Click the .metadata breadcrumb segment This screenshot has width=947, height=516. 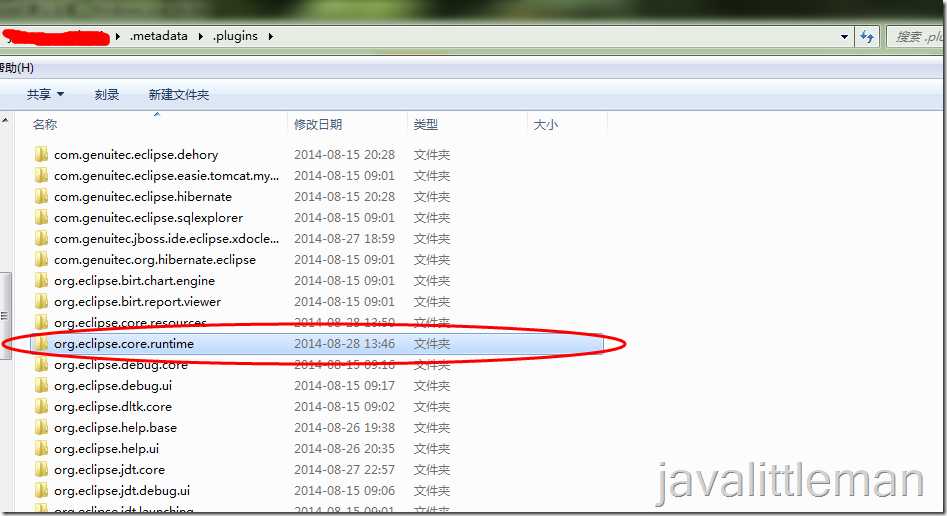click(x=159, y=36)
